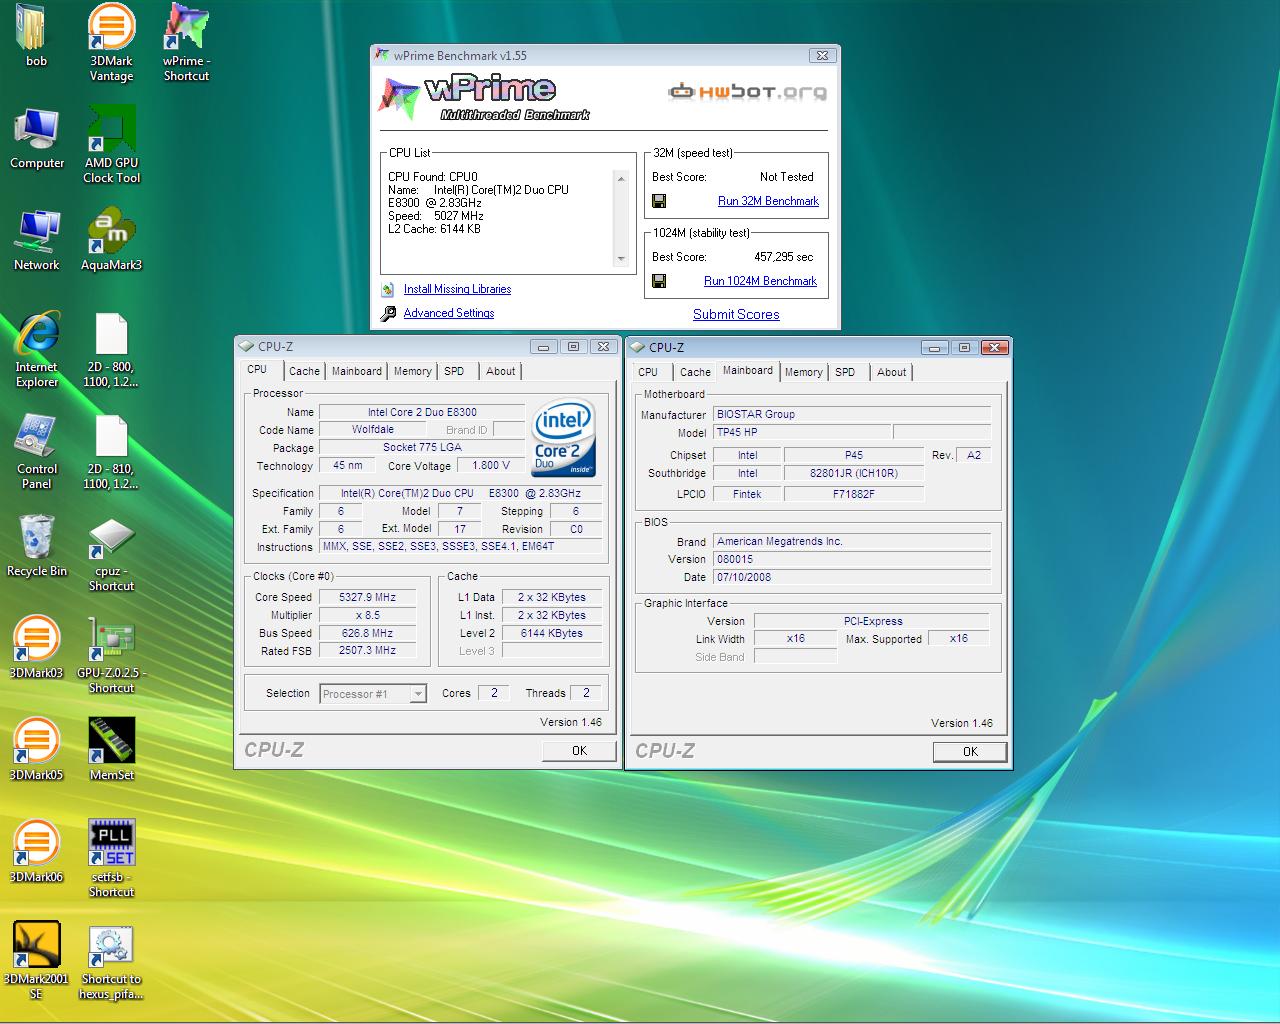The height and width of the screenshot is (1024, 1280).
Task: Minimize the right CPU-Z window
Action: click(x=935, y=348)
